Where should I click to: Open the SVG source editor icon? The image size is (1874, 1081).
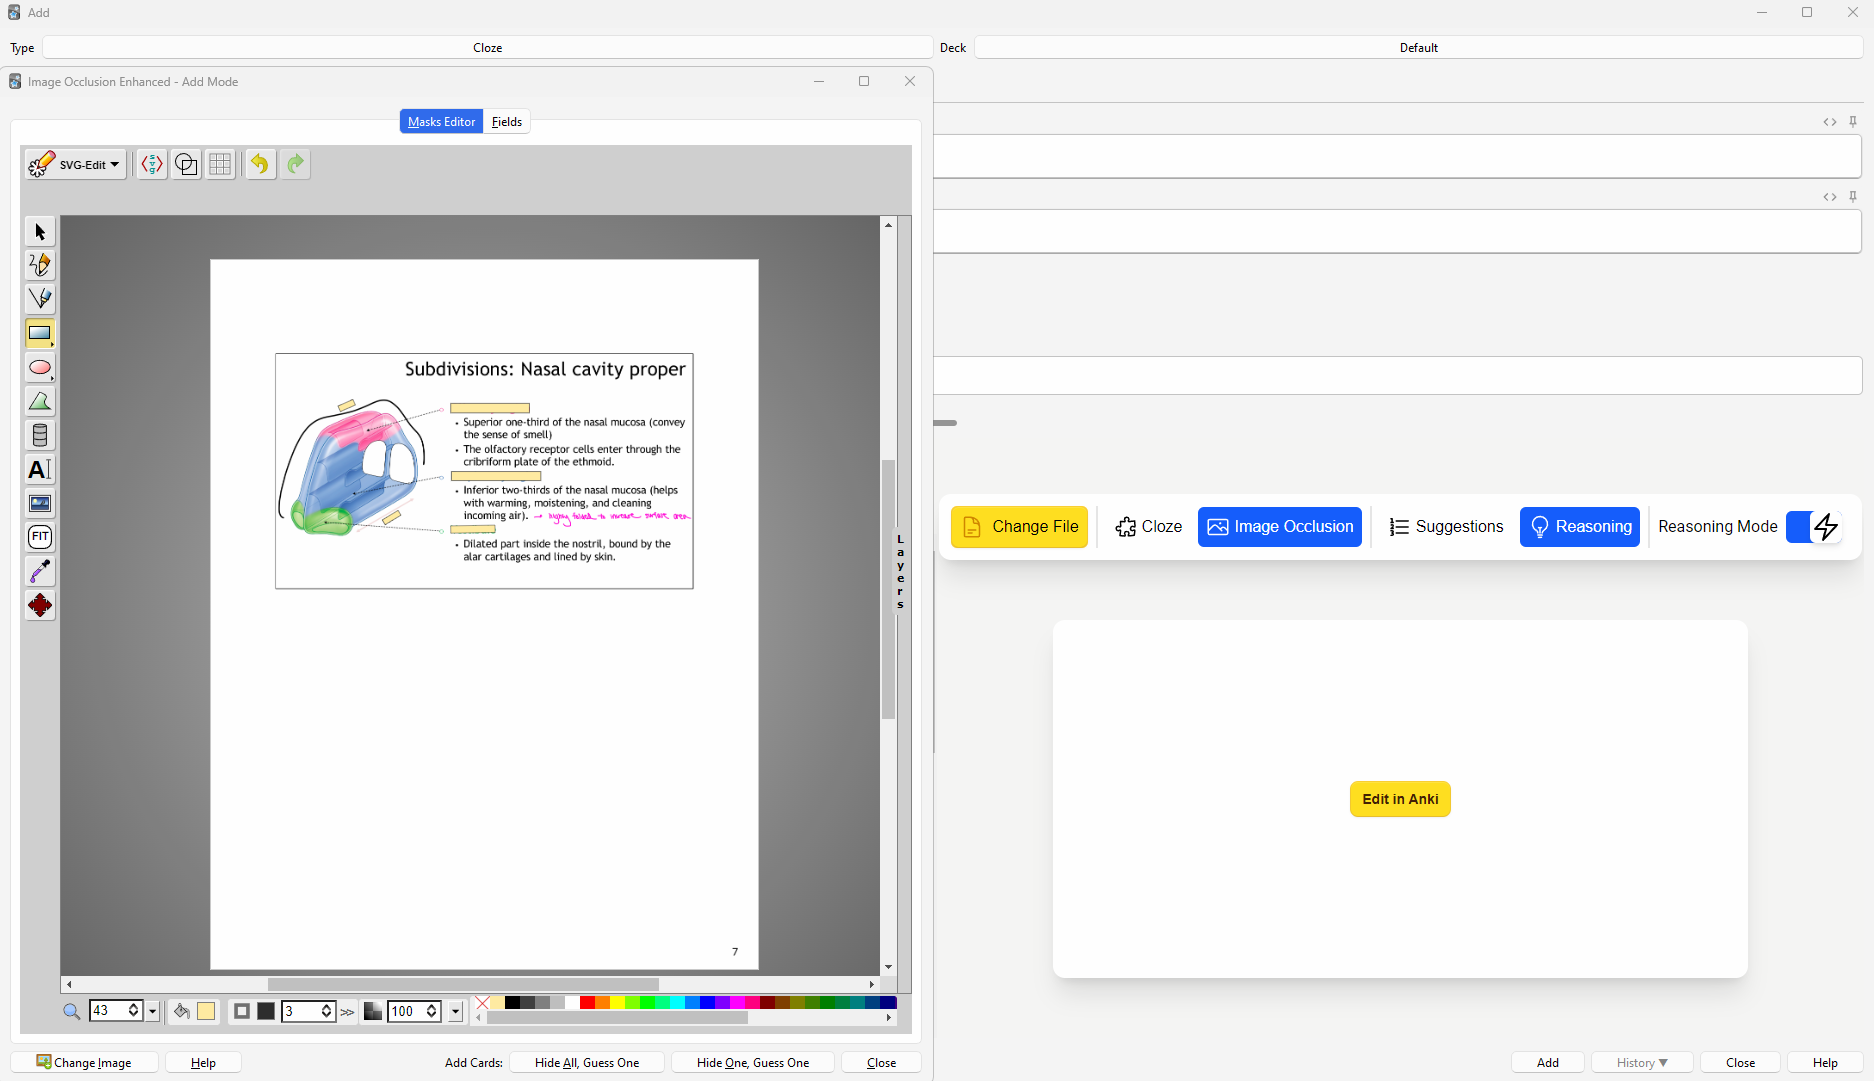(152, 164)
